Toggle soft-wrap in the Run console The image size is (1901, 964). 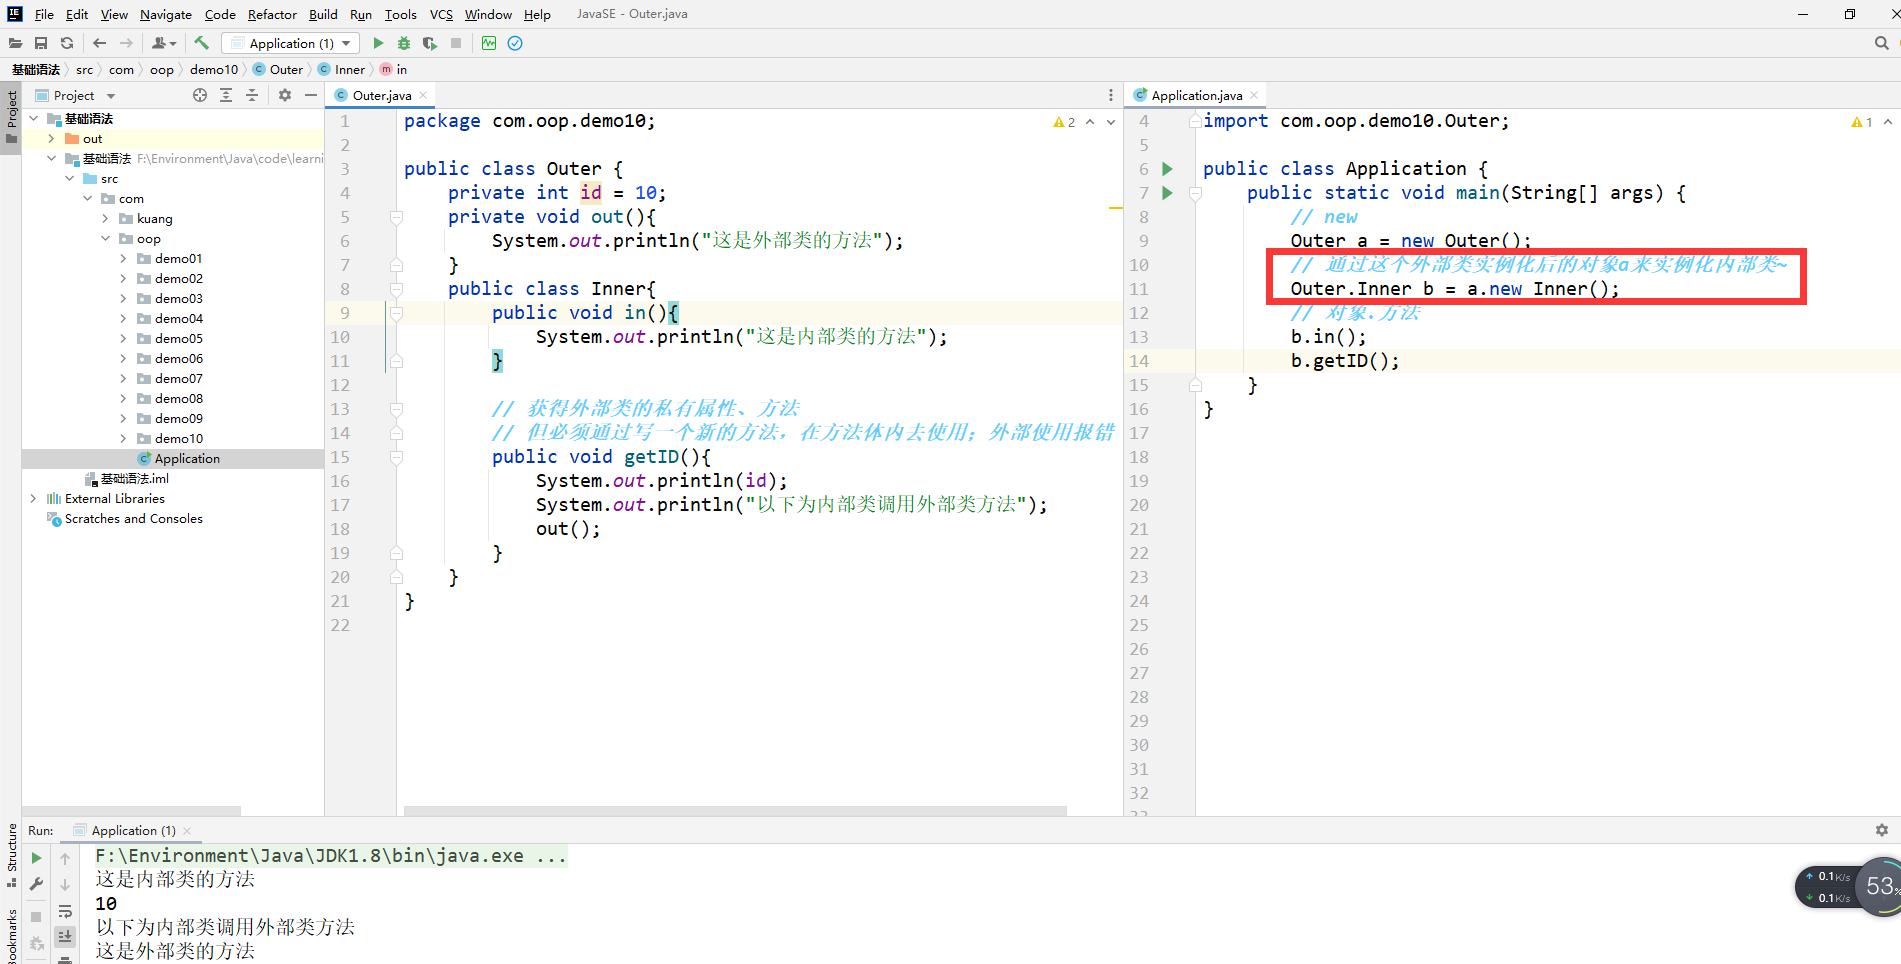[65, 911]
